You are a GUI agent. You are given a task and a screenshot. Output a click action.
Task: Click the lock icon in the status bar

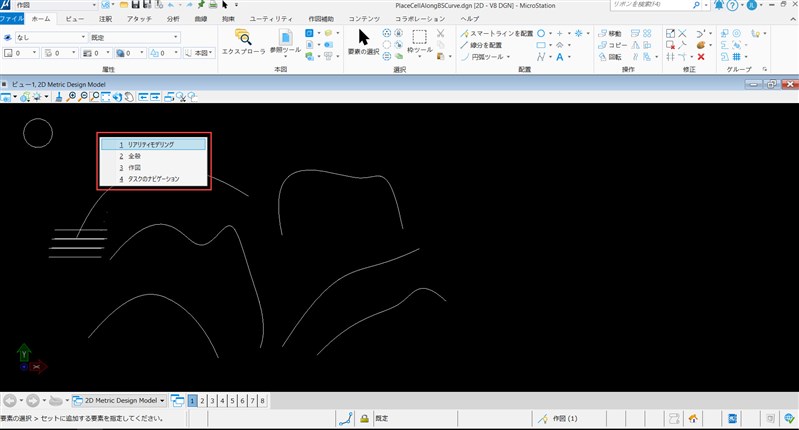tap(364, 418)
